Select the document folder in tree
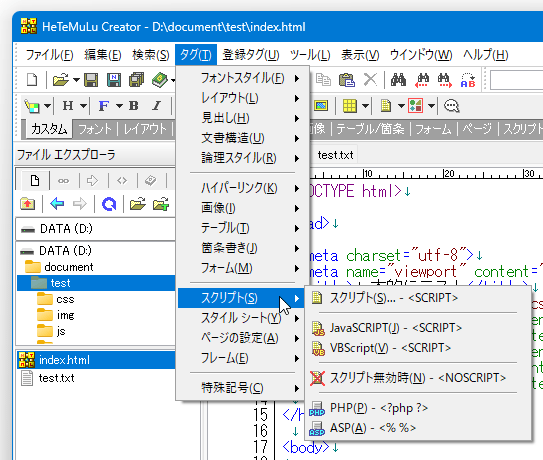Screen dimensions: 543x460 pyautogui.click(x=59, y=267)
